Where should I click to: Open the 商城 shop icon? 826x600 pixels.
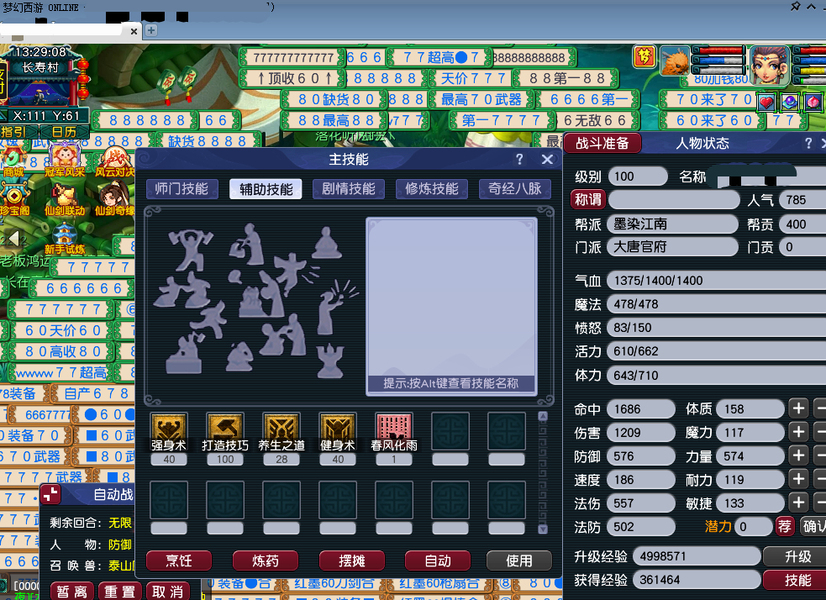coord(14,161)
